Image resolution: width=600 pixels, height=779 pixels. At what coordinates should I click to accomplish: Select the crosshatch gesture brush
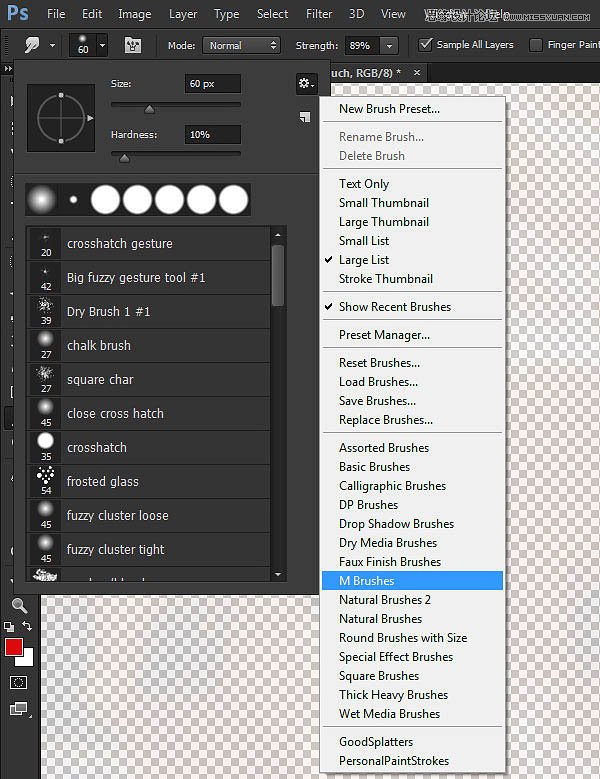point(149,243)
